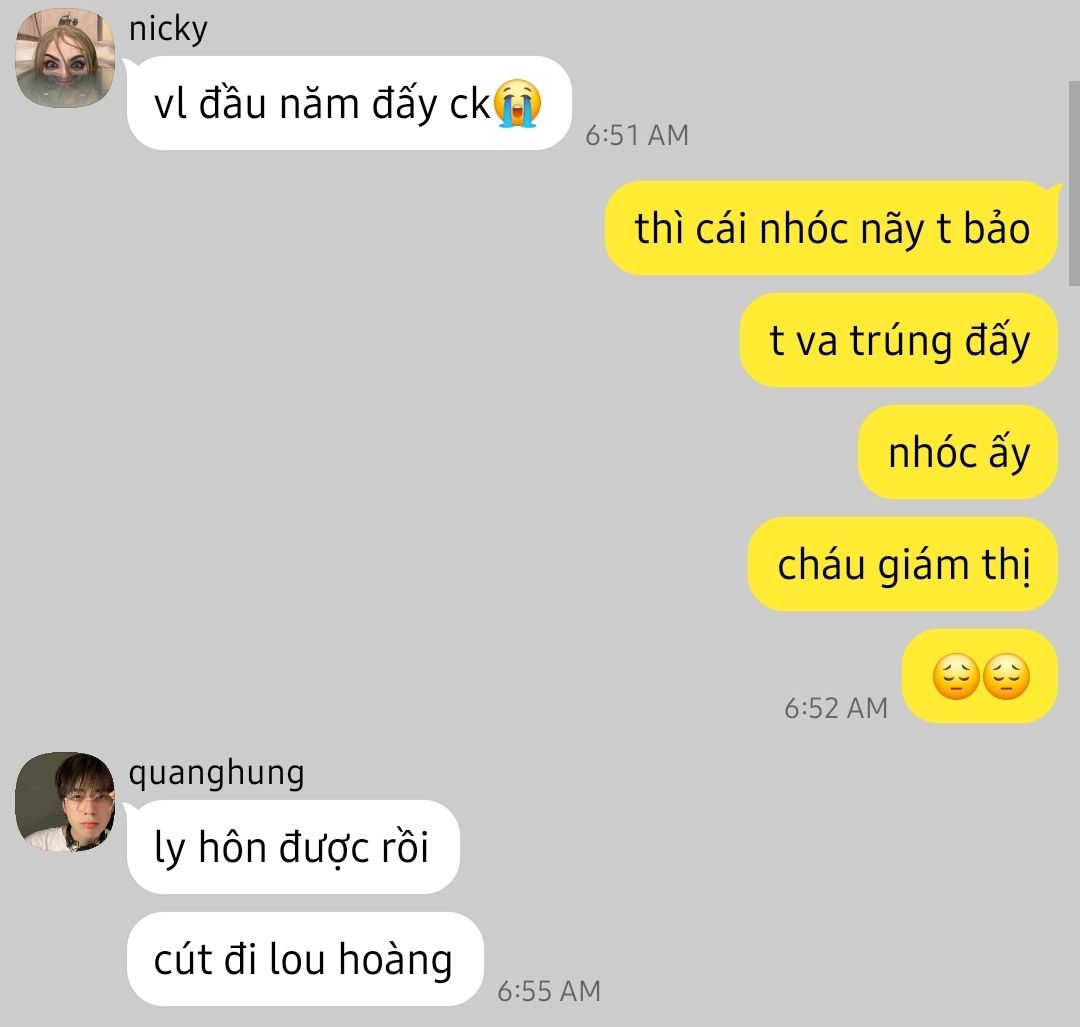
Task: Click the second pensive emoji face
Action: click(1006, 676)
